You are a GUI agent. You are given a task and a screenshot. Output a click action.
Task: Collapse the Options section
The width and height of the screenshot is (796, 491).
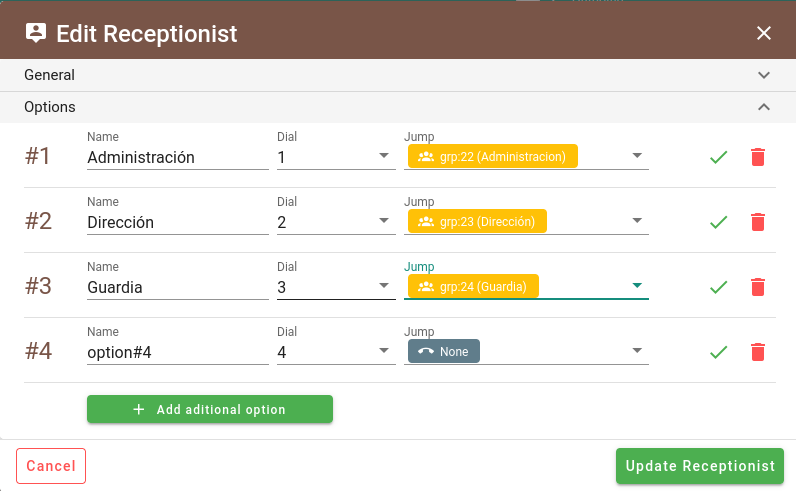point(398,107)
